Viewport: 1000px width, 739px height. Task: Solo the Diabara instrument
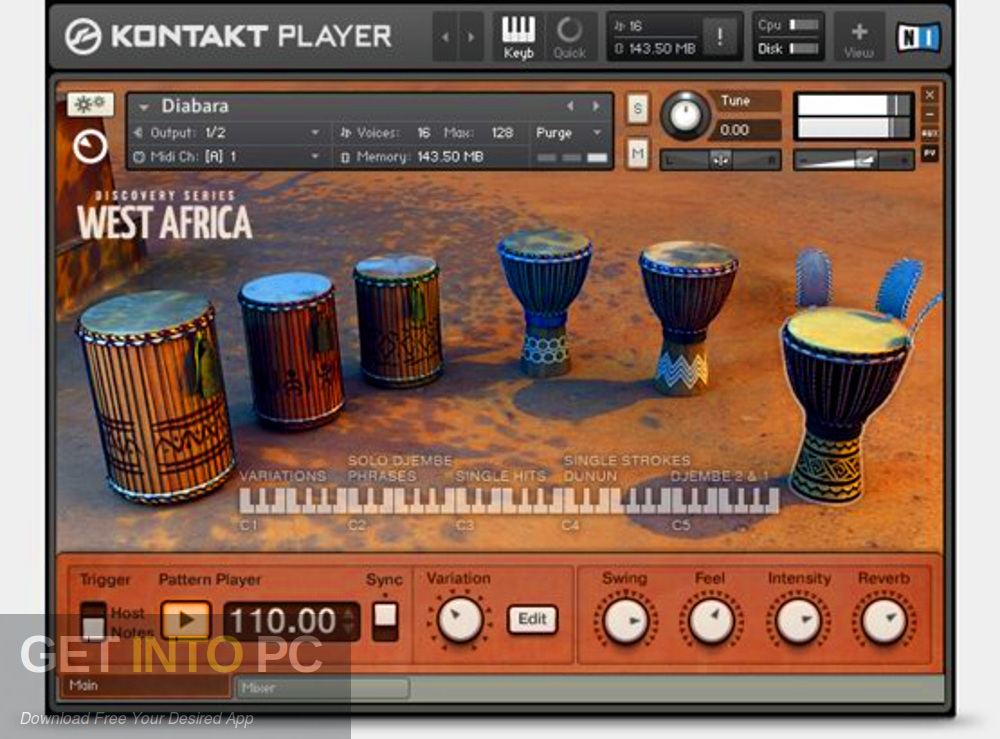click(x=637, y=109)
